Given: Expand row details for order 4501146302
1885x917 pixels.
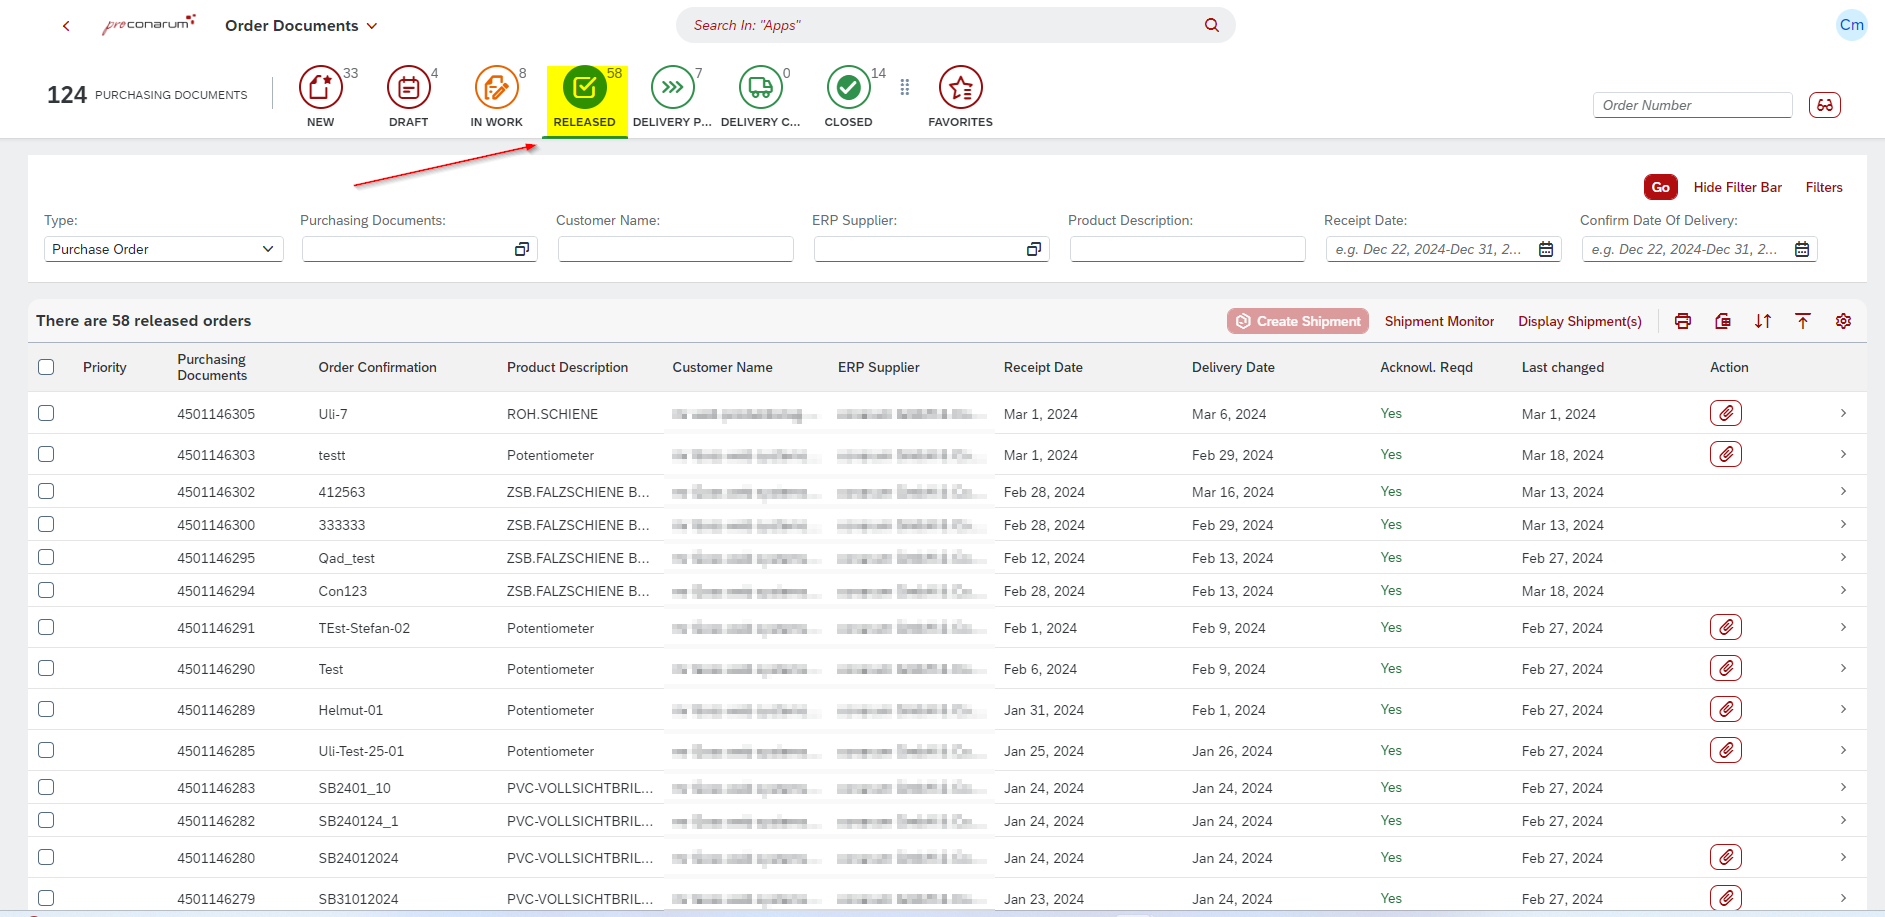Looking at the screenshot, I should (1842, 491).
